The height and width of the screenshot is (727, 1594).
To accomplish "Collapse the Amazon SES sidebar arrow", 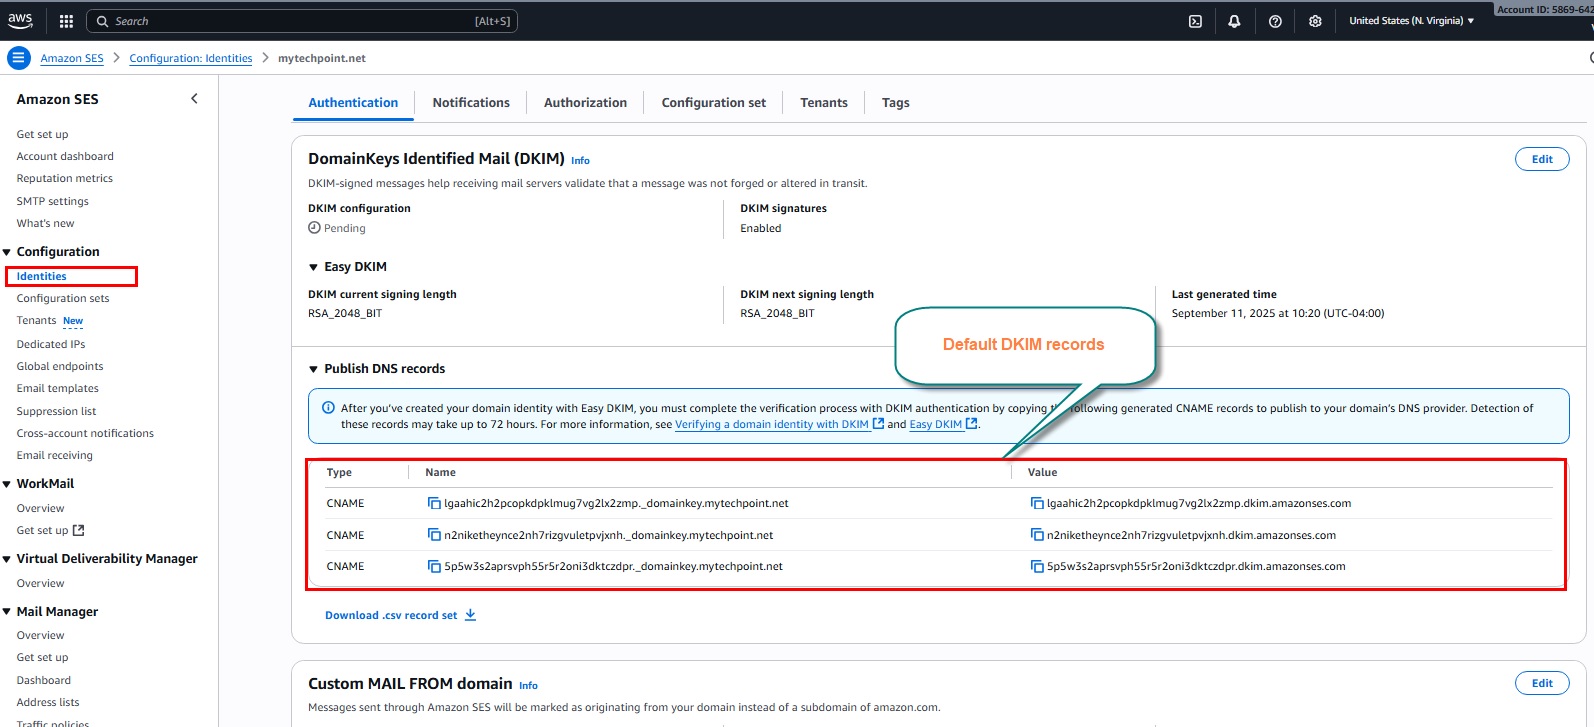I will click(x=194, y=98).
